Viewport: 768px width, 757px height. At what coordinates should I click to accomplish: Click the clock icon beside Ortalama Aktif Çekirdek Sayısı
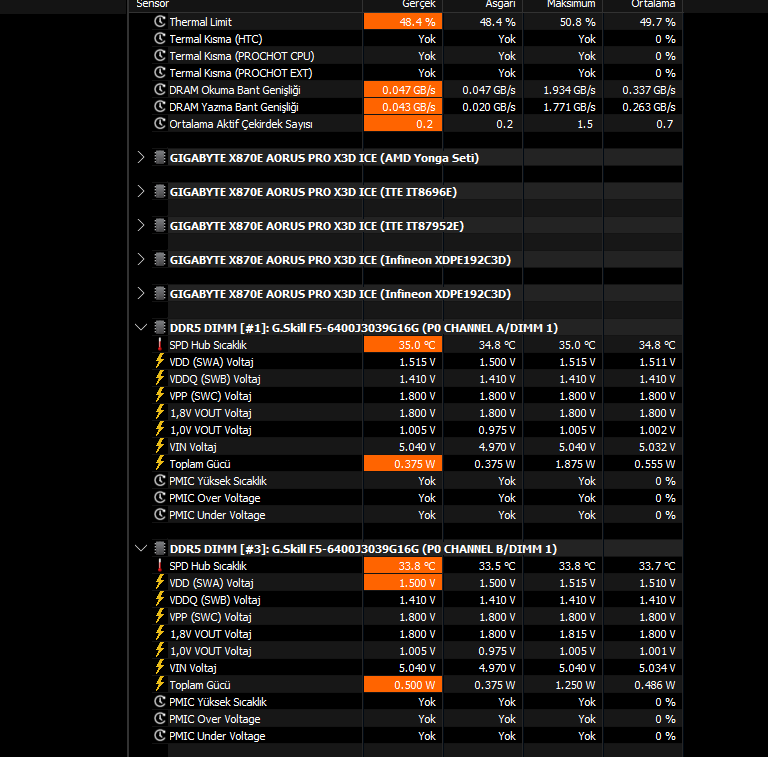[160, 124]
